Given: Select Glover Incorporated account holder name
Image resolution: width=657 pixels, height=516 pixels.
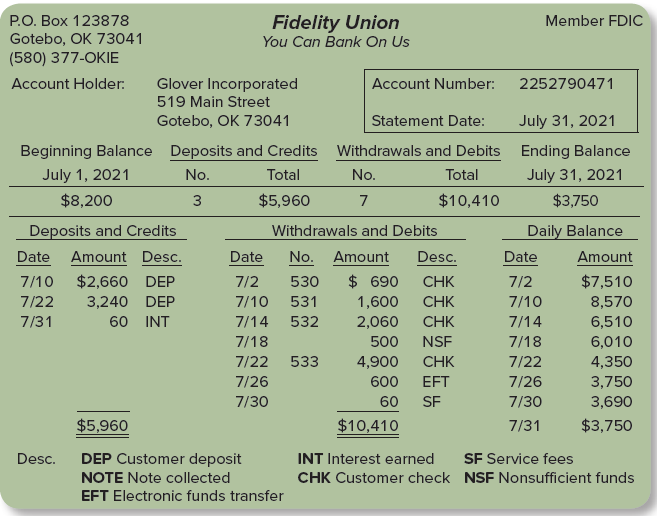Looking at the screenshot, I should coord(227,84).
